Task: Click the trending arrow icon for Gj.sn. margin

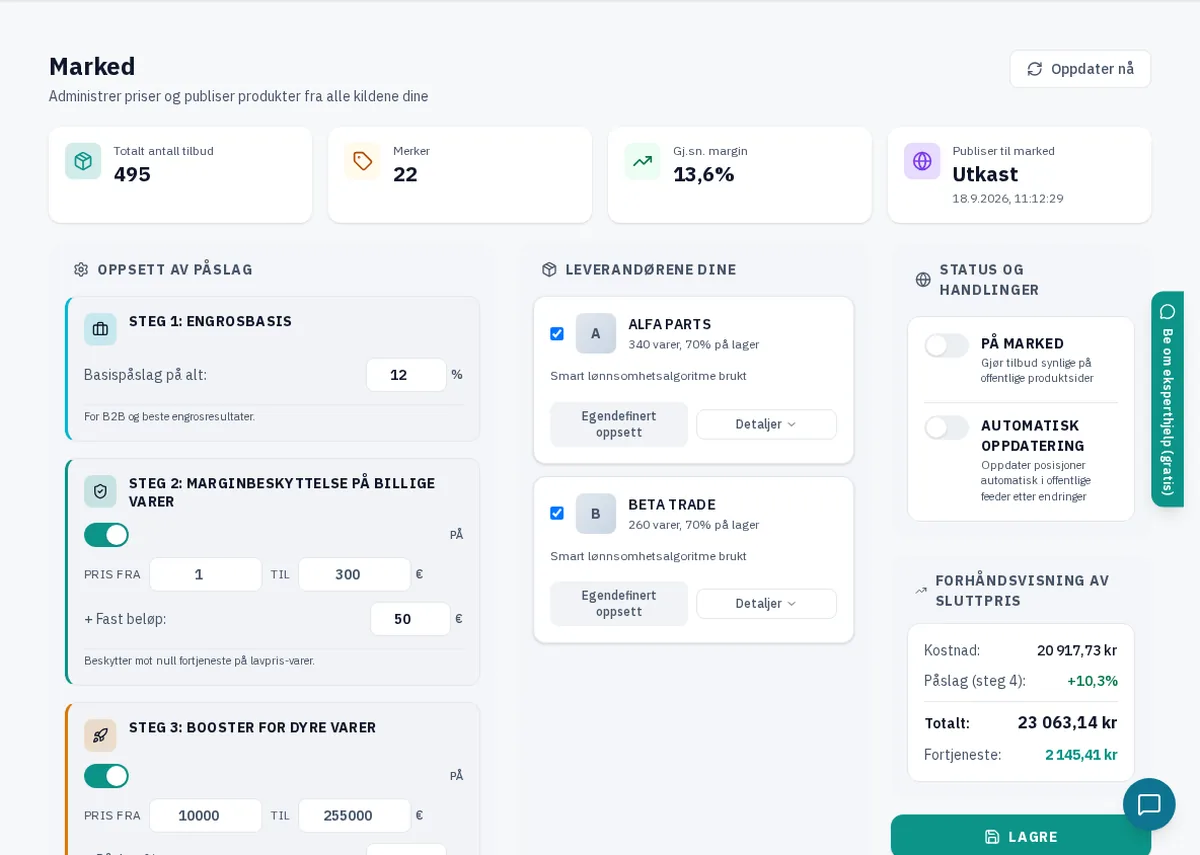Action: pos(642,161)
